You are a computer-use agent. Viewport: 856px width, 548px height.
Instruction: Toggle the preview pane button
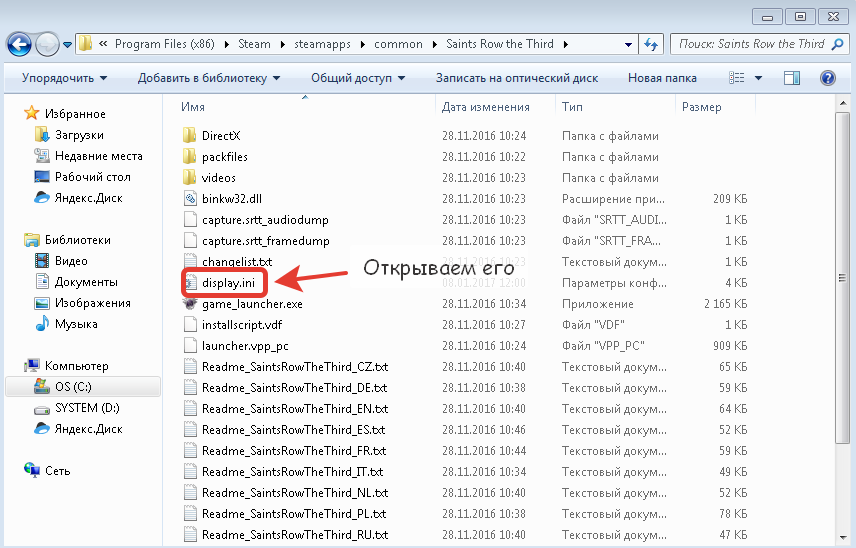coord(792,78)
